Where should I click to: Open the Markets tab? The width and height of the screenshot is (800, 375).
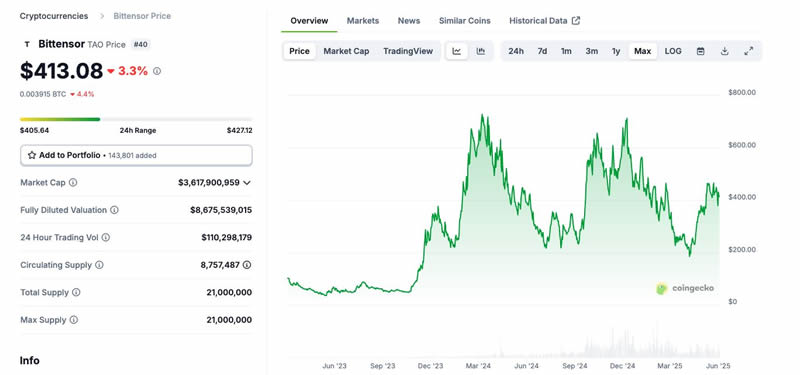point(363,21)
